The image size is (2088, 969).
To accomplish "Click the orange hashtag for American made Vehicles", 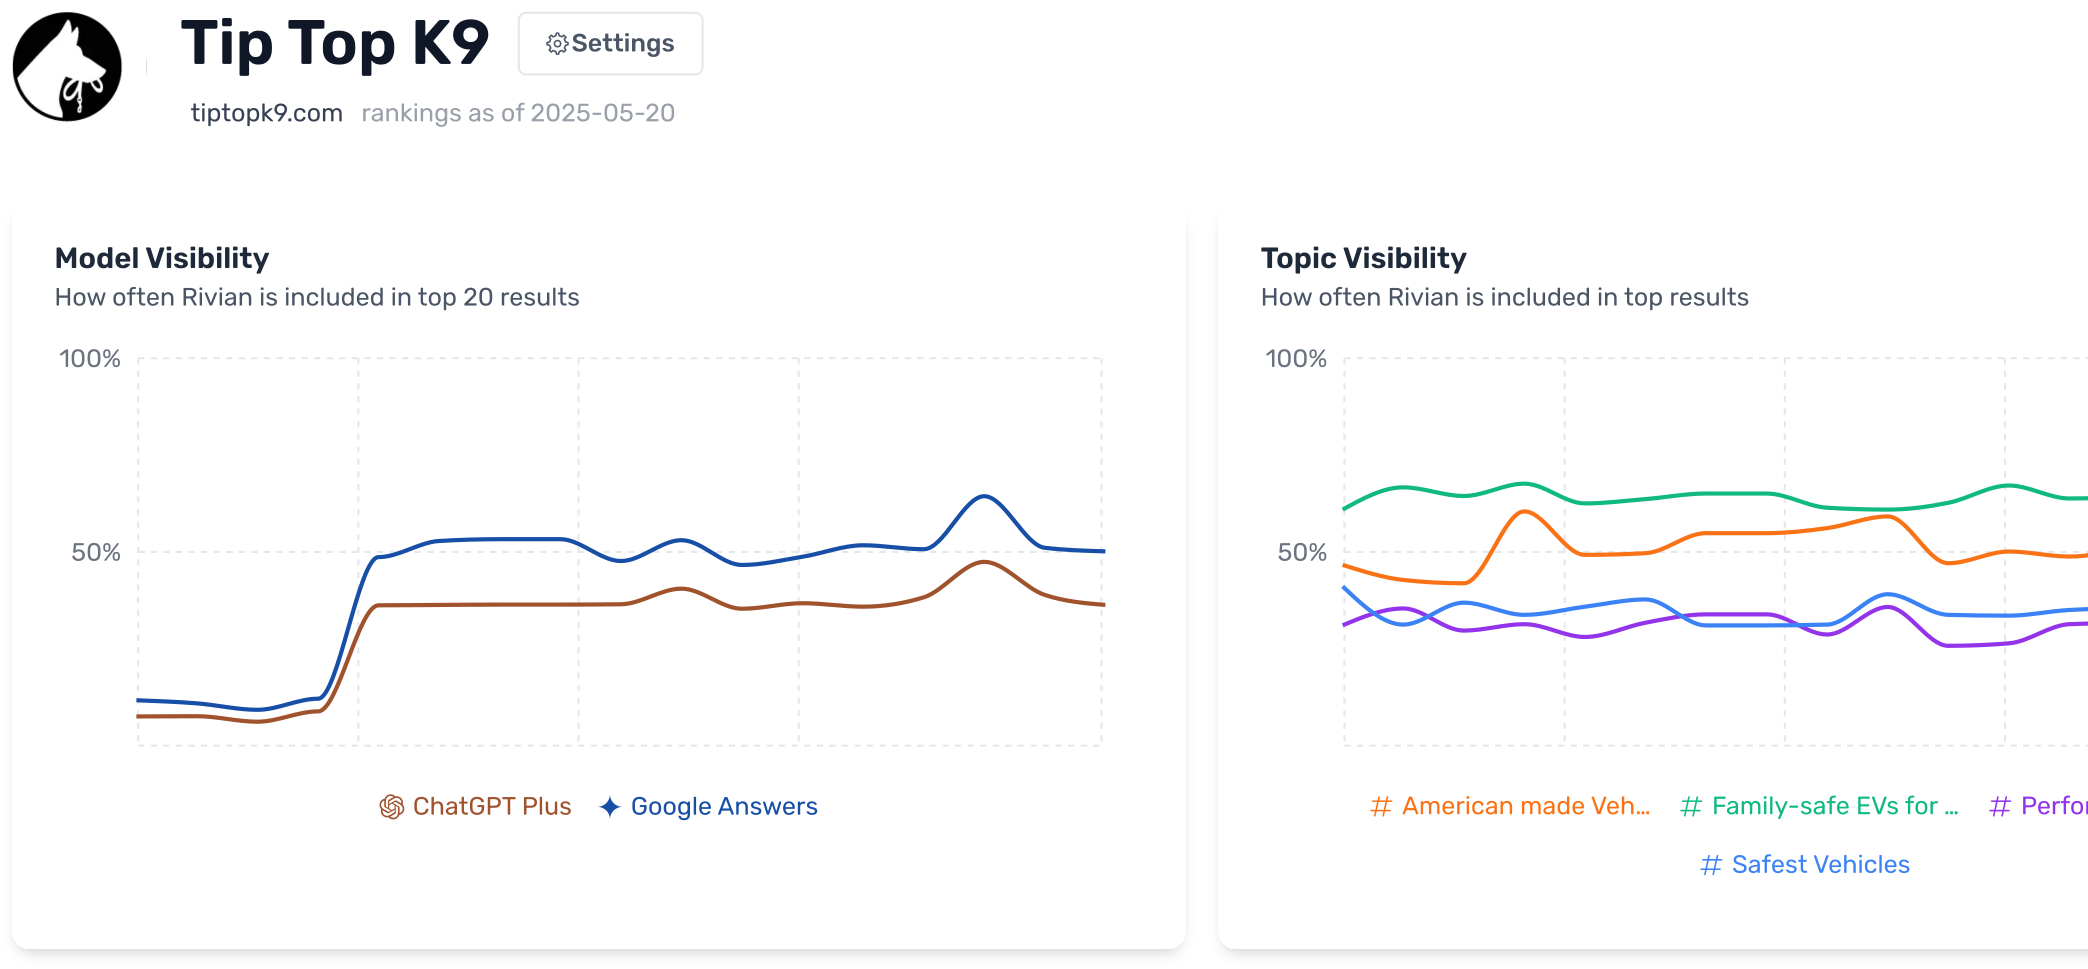I will (x=1380, y=806).
